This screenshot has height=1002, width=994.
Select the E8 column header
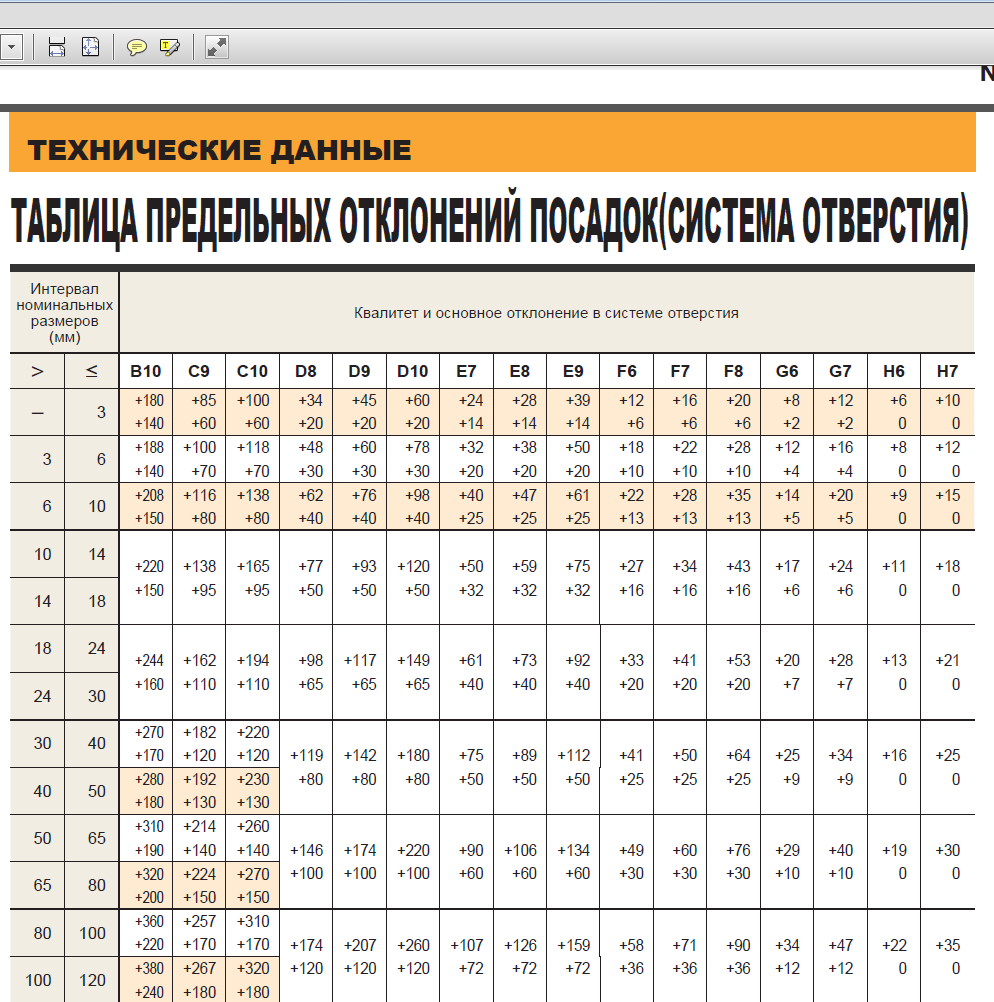[x=520, y=371]
